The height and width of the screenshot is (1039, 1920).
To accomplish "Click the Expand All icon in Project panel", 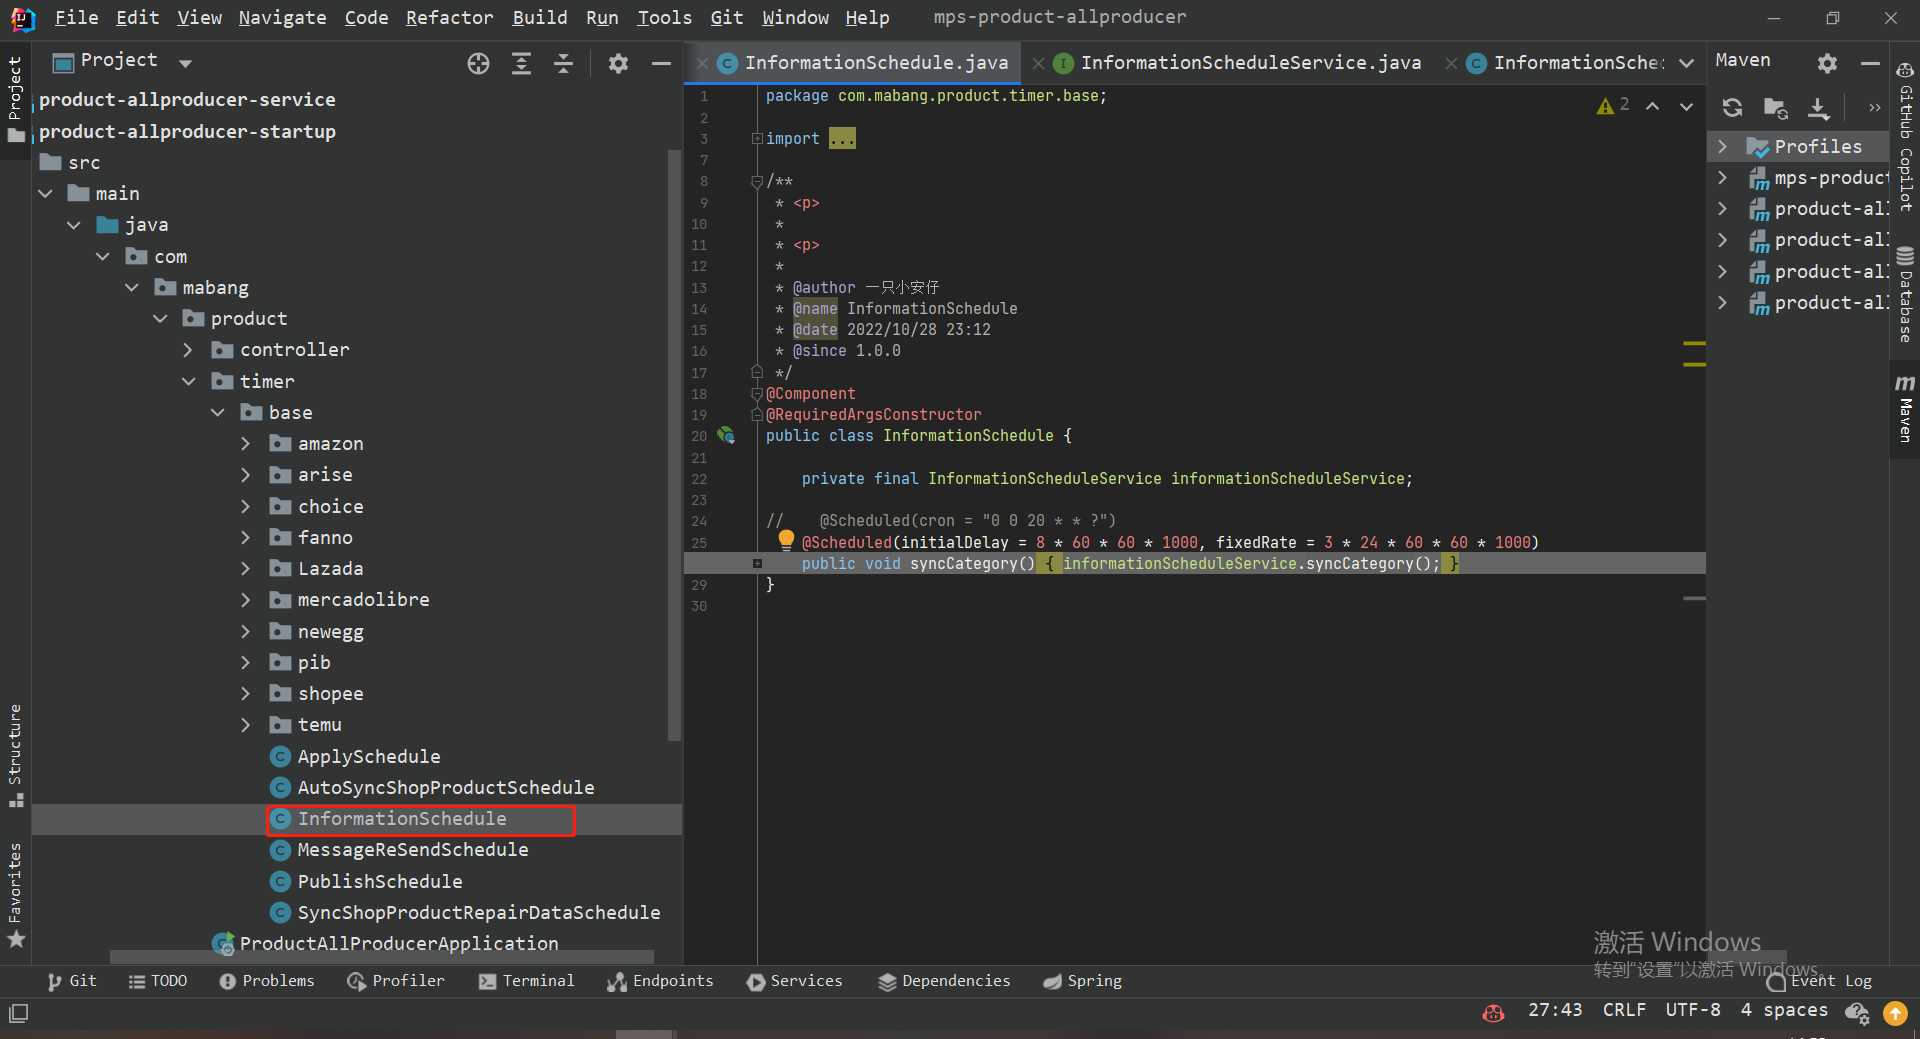I will 521,64.
